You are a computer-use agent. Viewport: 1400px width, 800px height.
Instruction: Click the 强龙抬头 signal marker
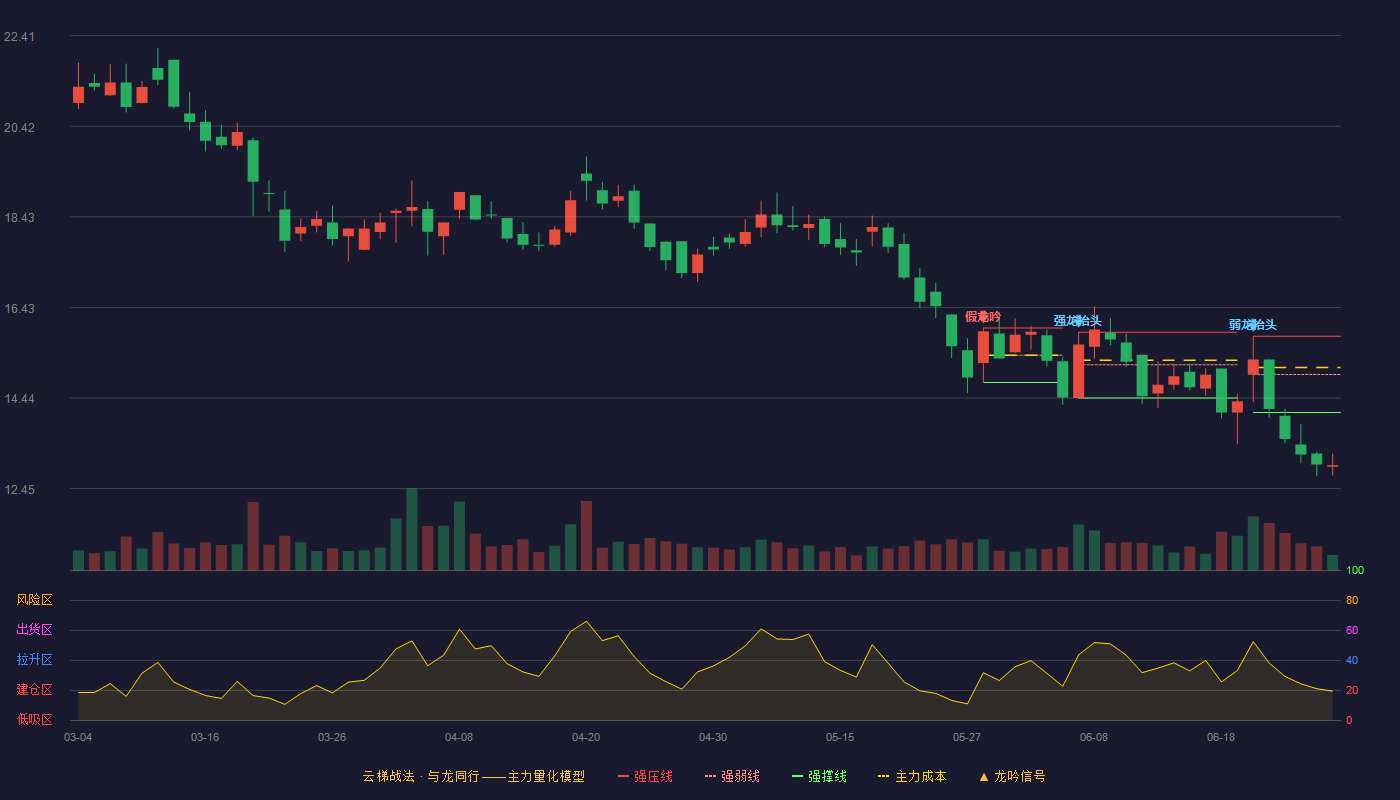(1077, 321)
